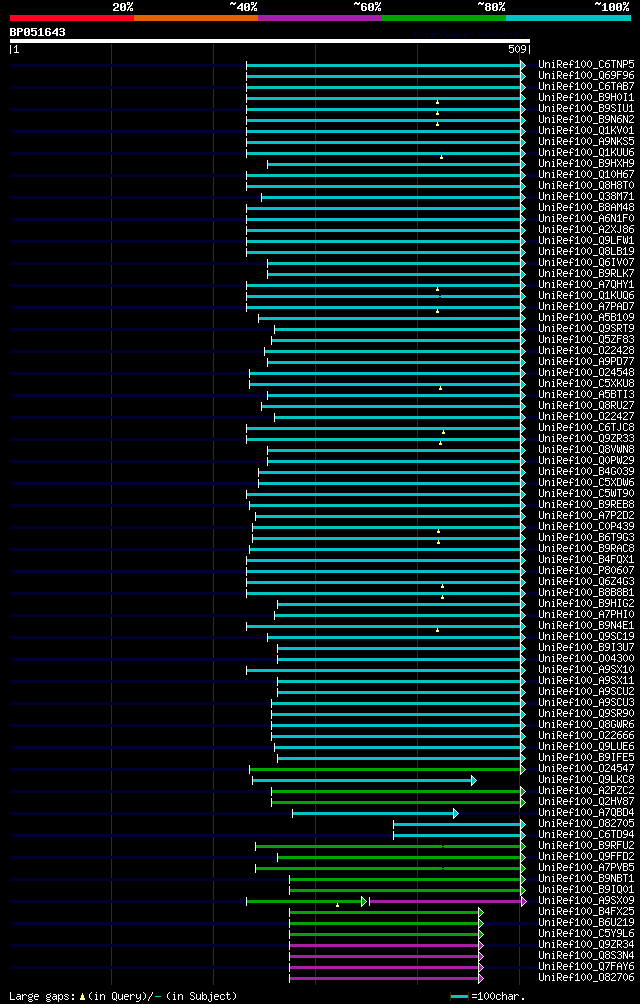Open the UniRef100_B9N4E1 hit link
Screen dimensions: 640x1004
[586, 626]
